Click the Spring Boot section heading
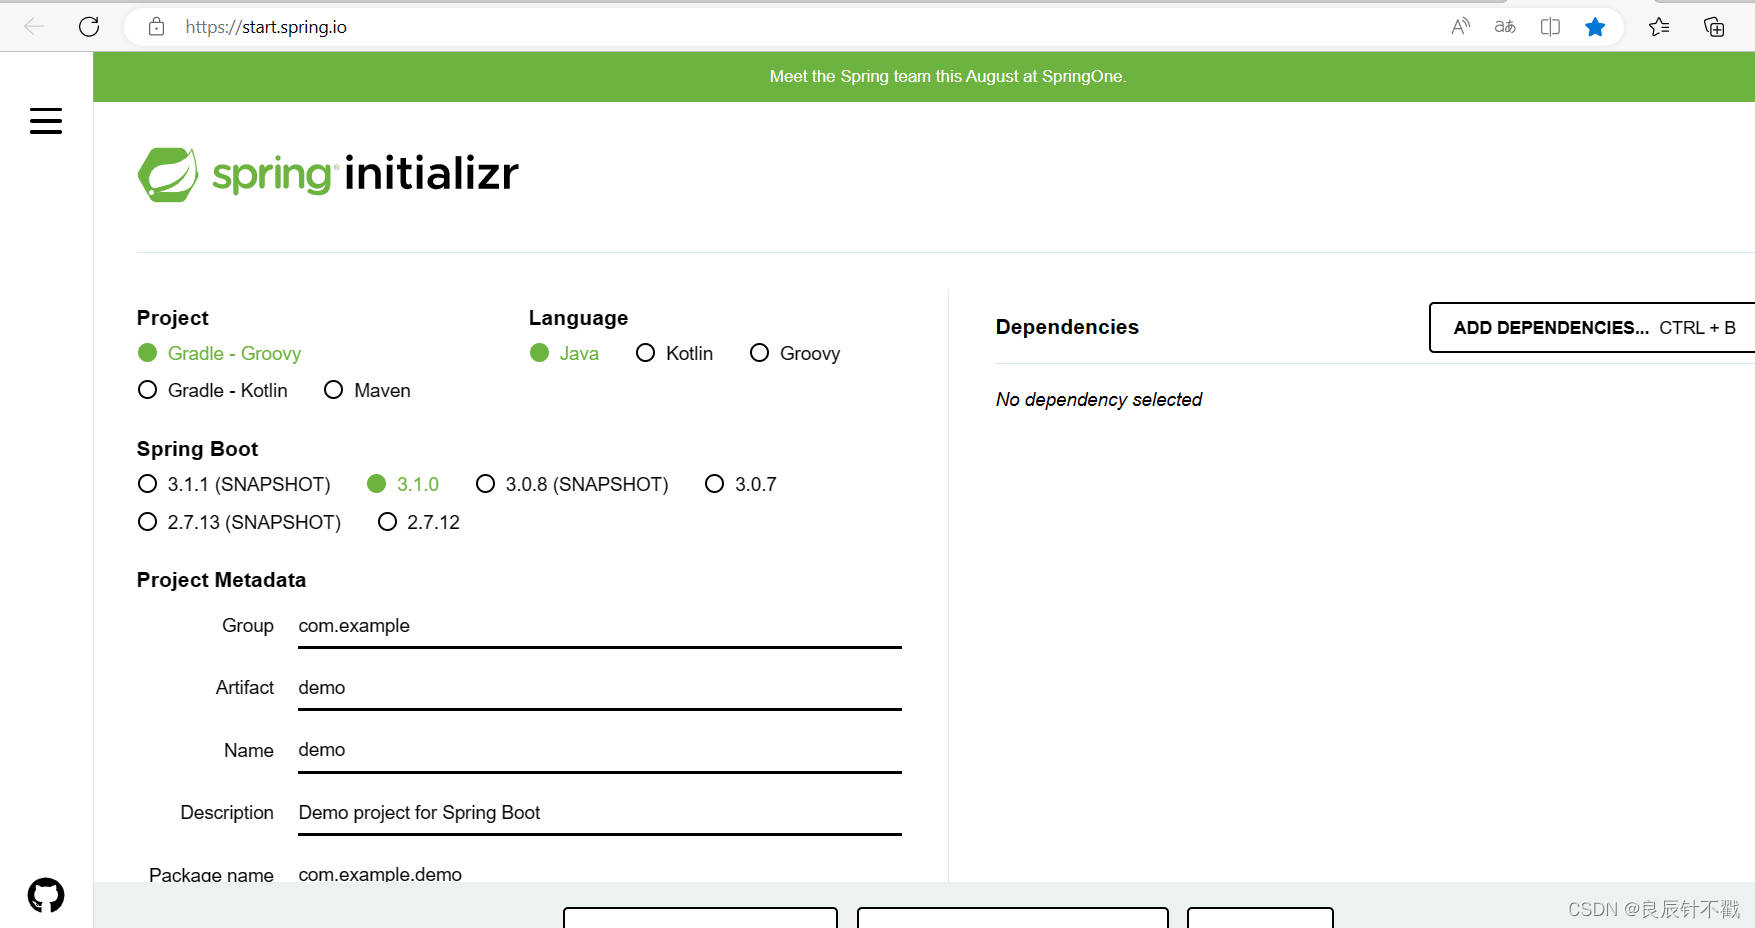The width and height of the screenshot is (1755, 928). click(197, 449)
